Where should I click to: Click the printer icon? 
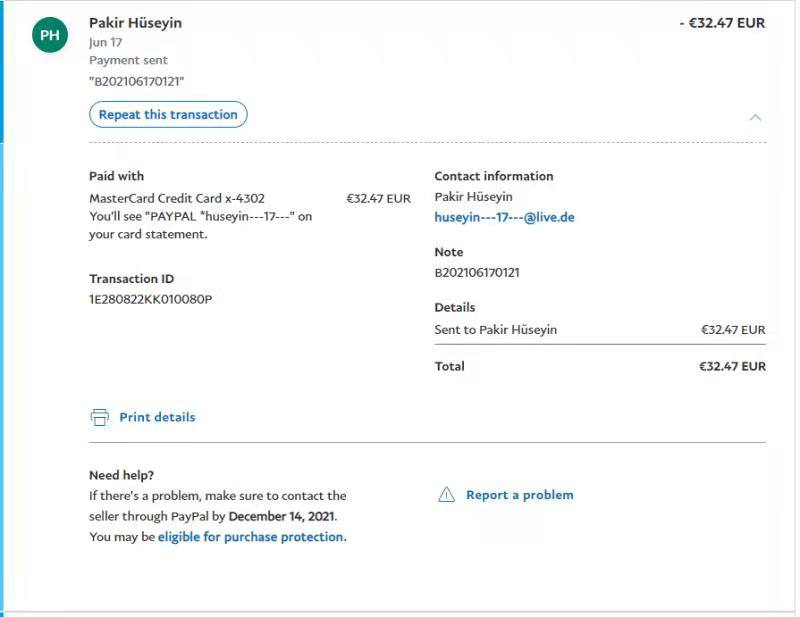[x=99, y=417]
